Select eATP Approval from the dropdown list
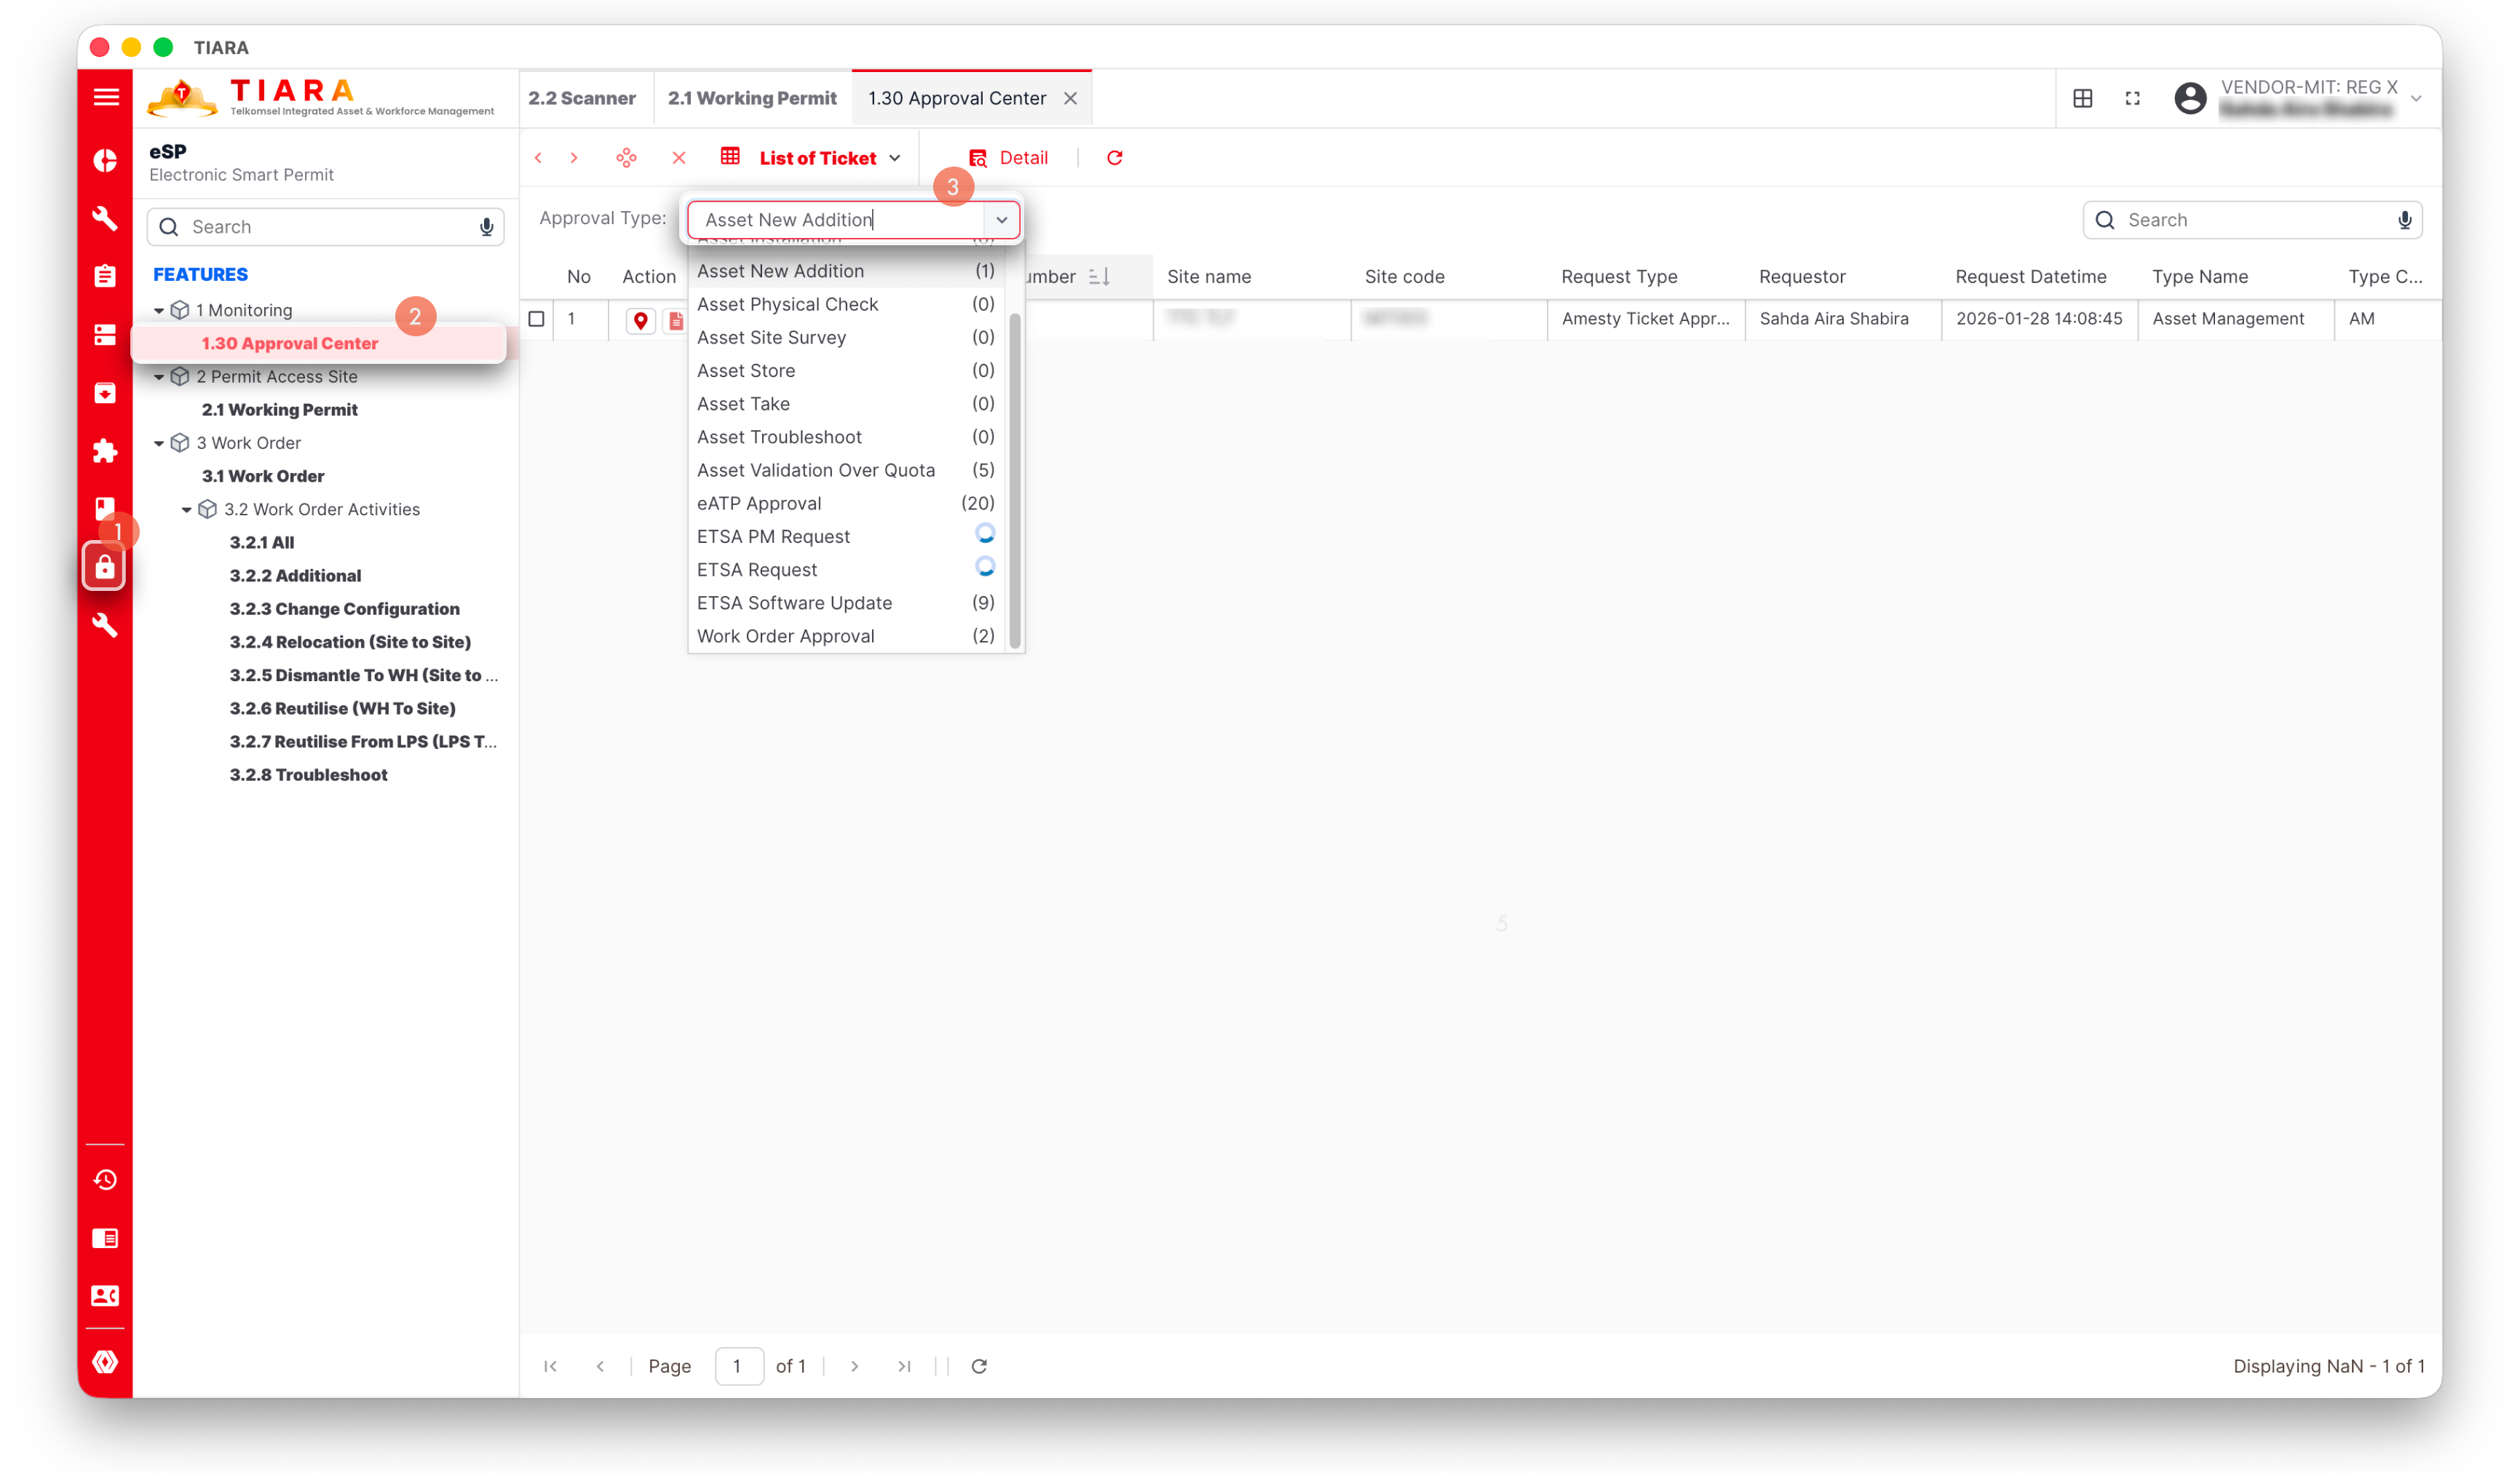The width and height of the screenshot is (2520, 1473). (x=759, y=503)
